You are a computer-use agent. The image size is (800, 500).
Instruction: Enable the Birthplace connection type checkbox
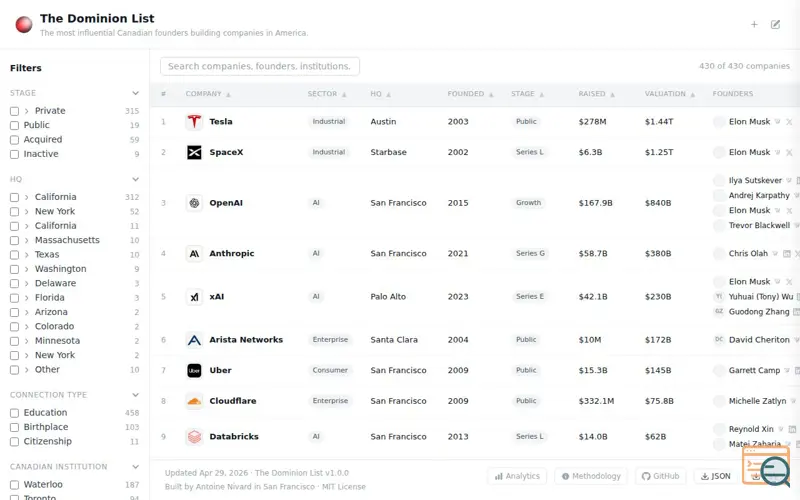tap(14, 427)
